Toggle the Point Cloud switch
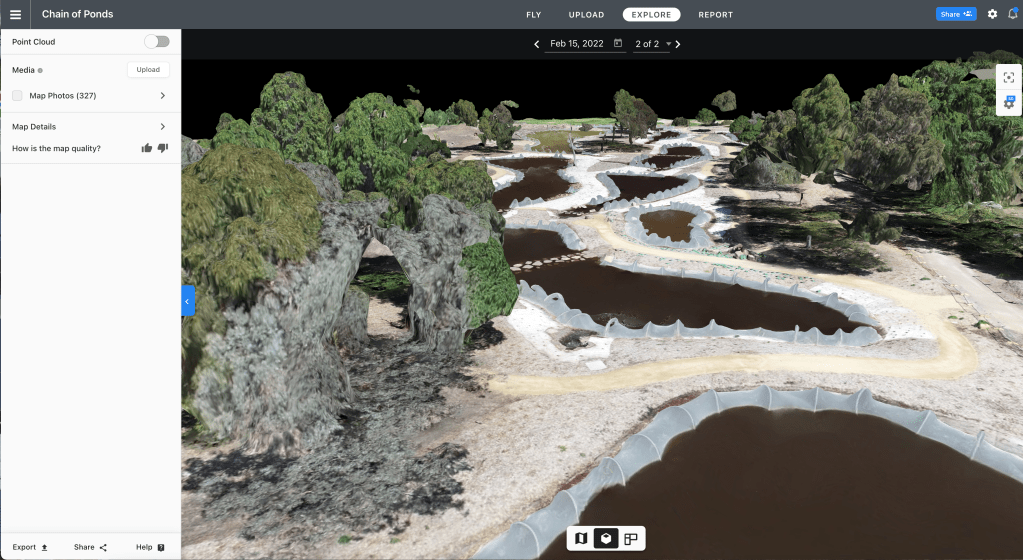 pyautogui.click(x=157, y=42)
